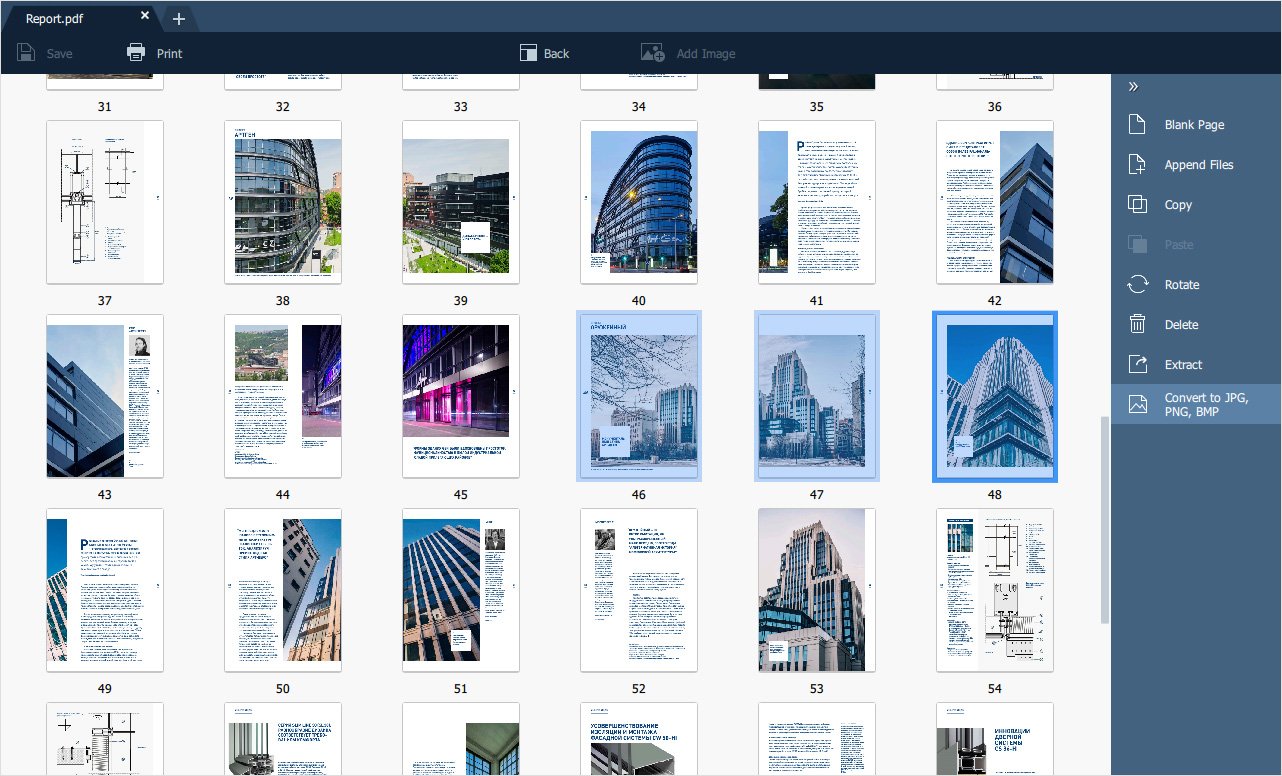Viewport: 1282px width, 776px height.
Task: Choose Append Files label in sidebar
Action: tap(1199, 165)
